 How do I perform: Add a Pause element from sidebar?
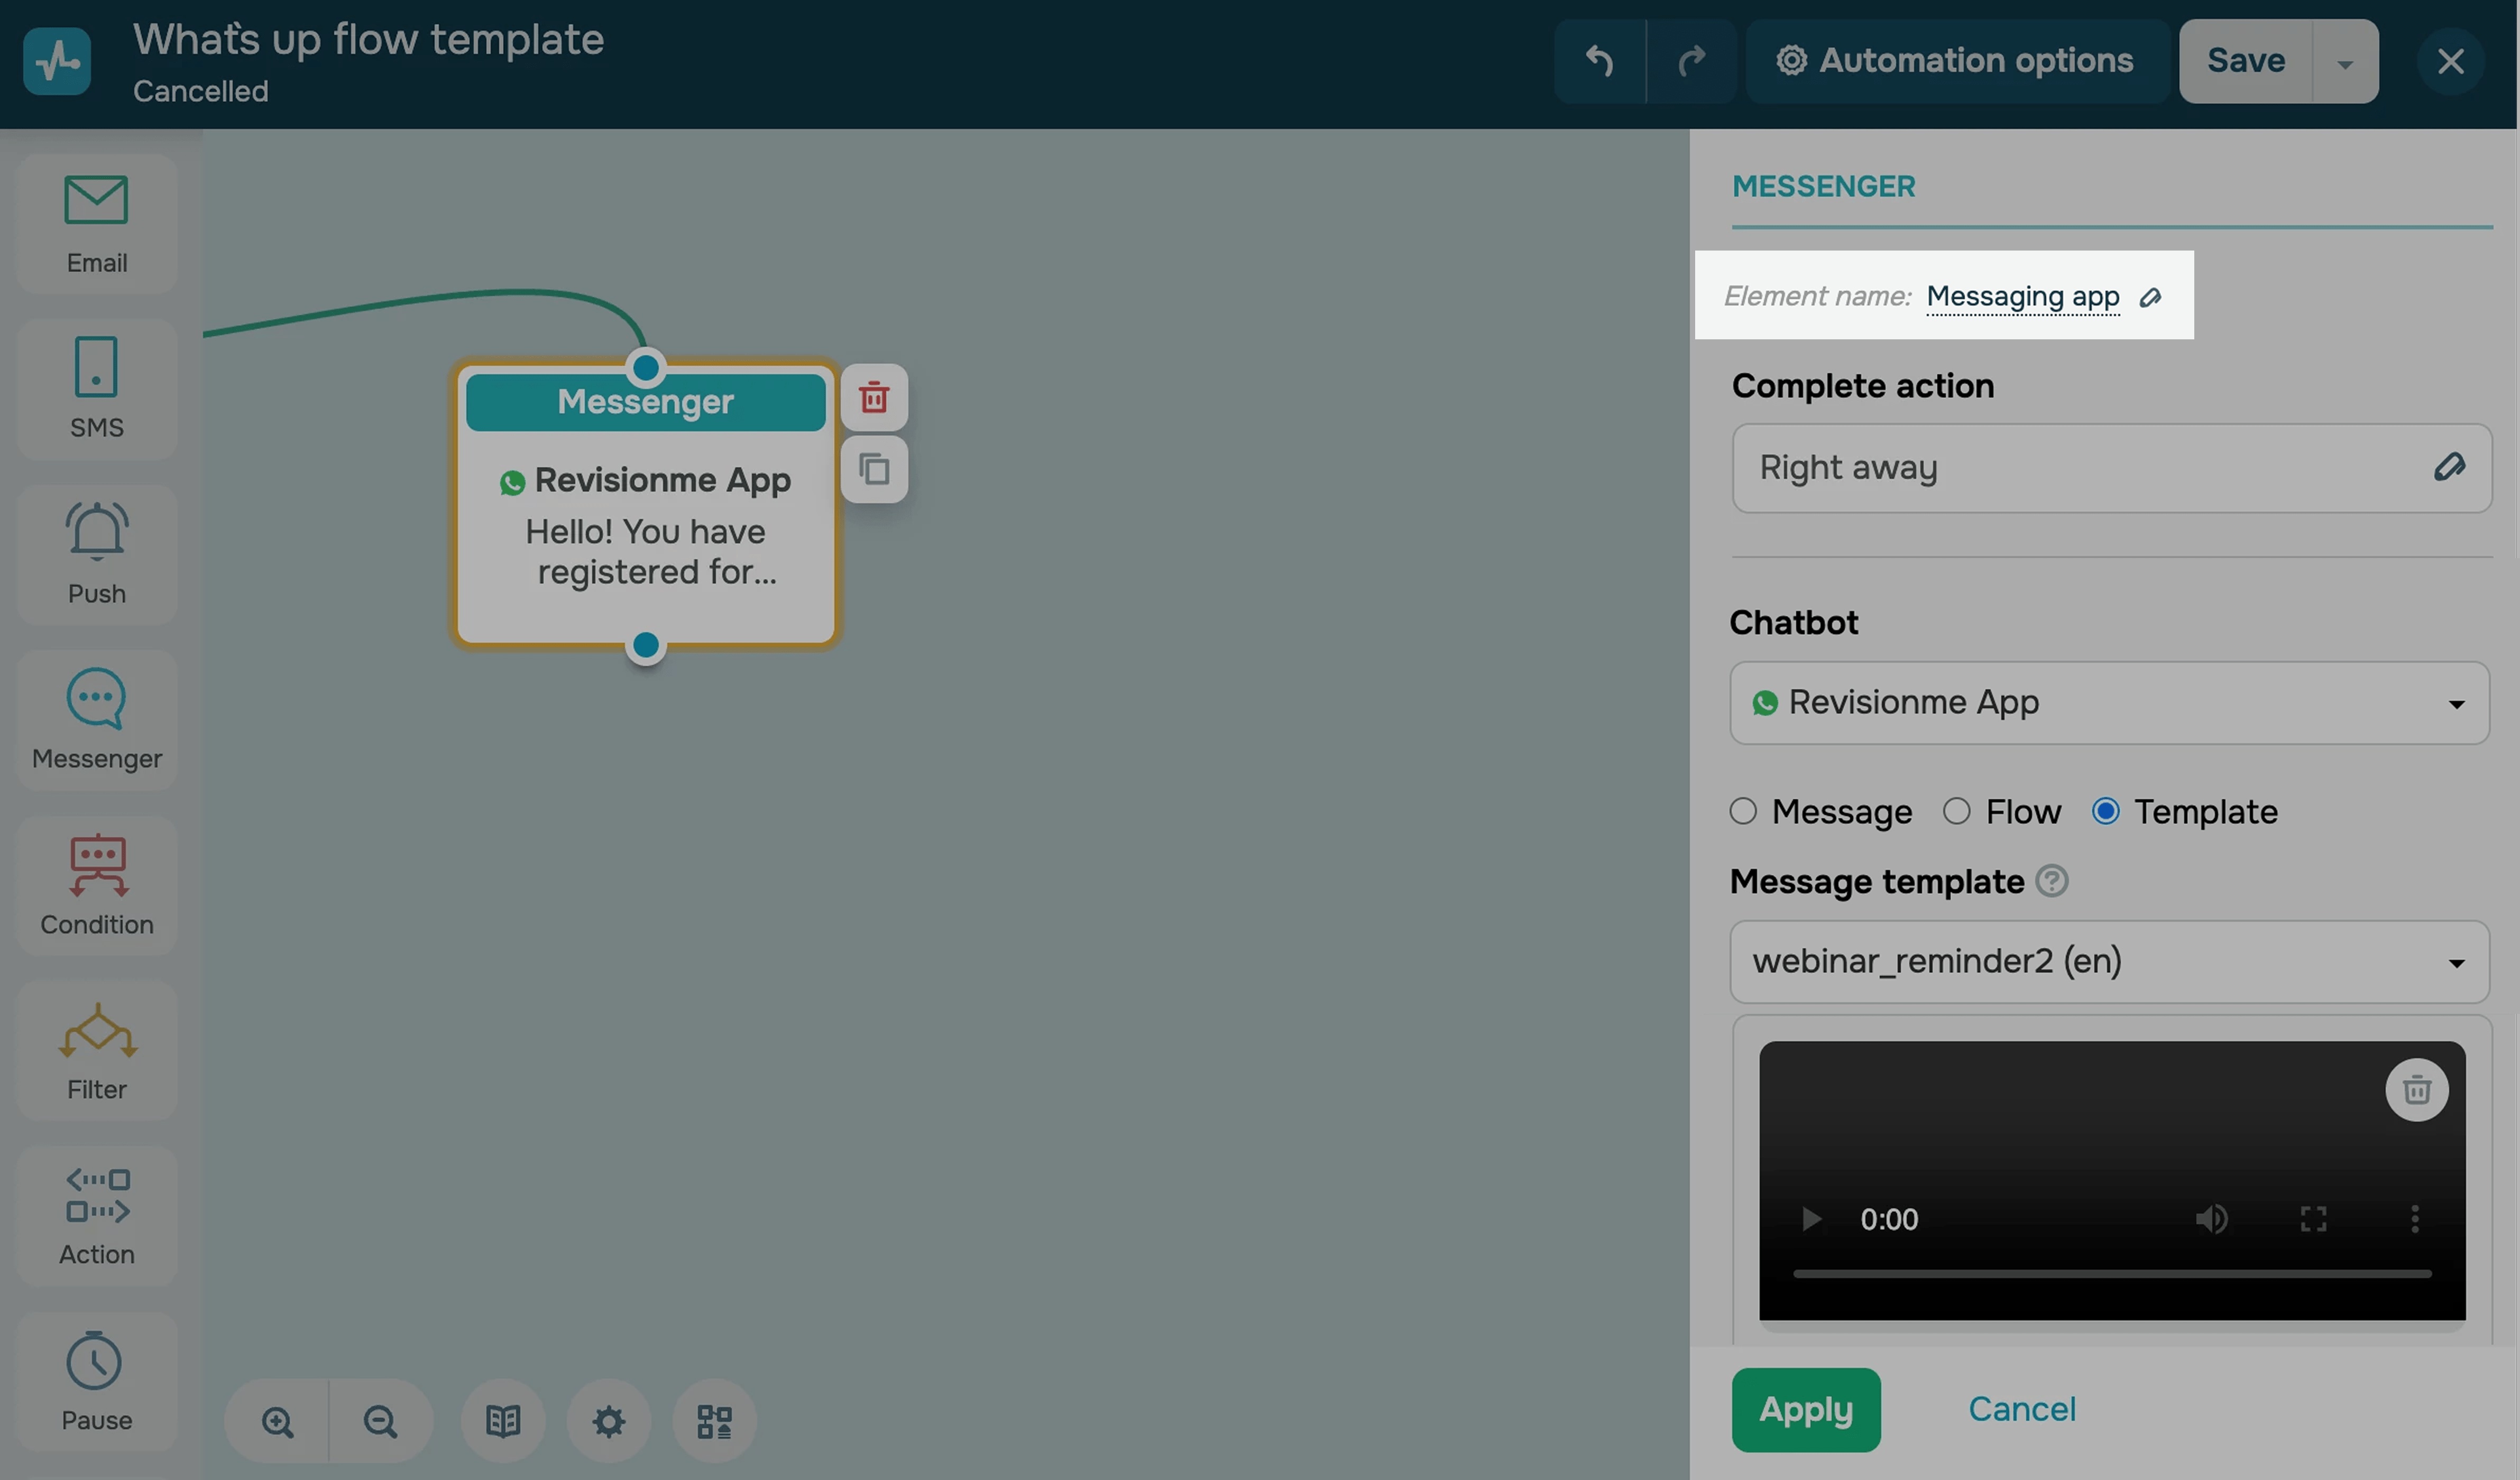point(96,1381)
